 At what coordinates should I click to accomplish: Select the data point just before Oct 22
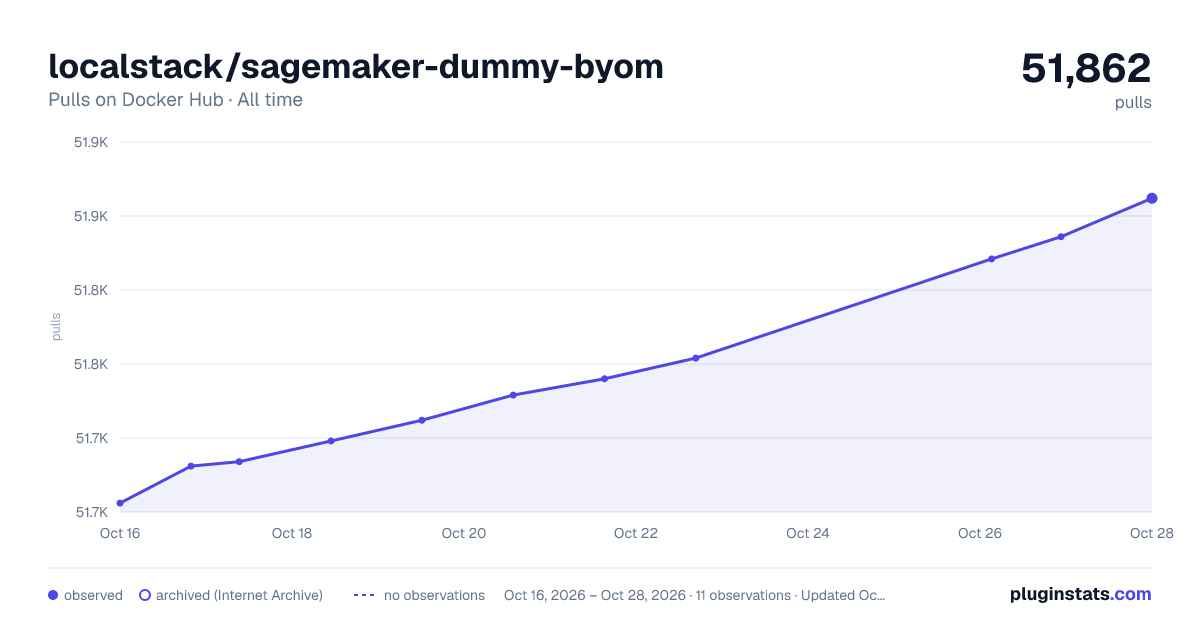[605, 379]
